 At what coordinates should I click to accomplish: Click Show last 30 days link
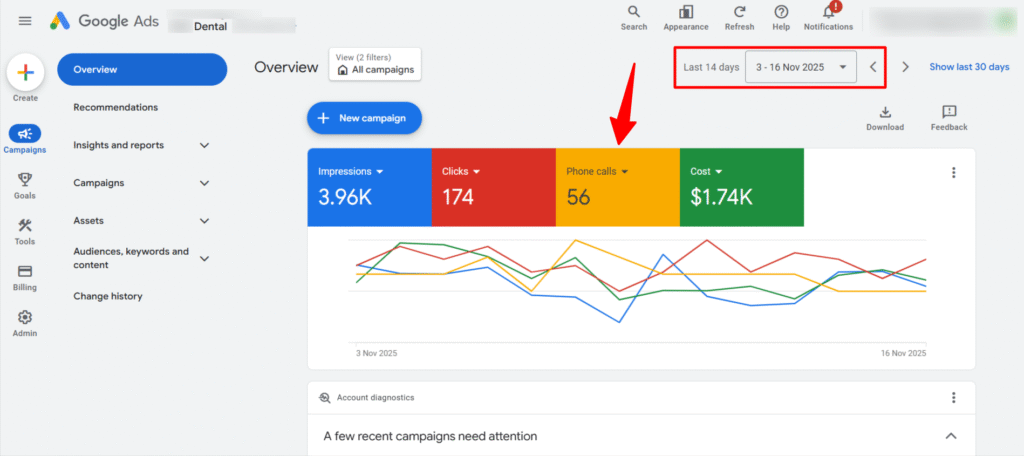click(x=969, y=67)
